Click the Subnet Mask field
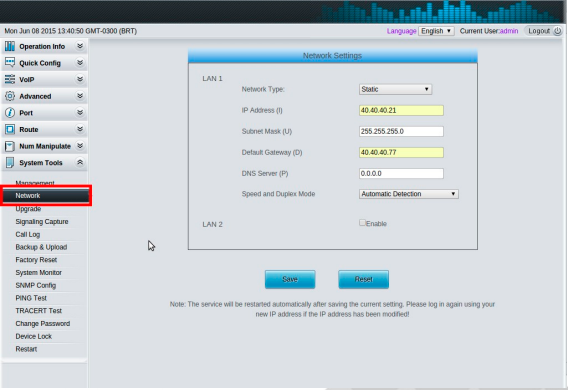Image resolution: width=568 pixels, height=390 pixels. (x=401, y=131)
